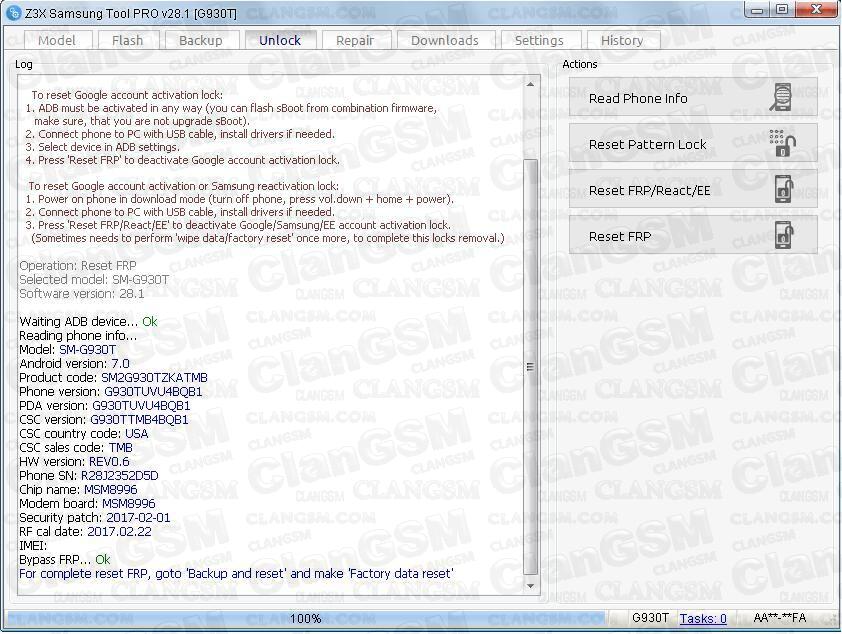Screen dimensions: 842x634
Task: Click the log vertical scrollbar thumb
Action: pyautogui.click(x=531, y=367)
